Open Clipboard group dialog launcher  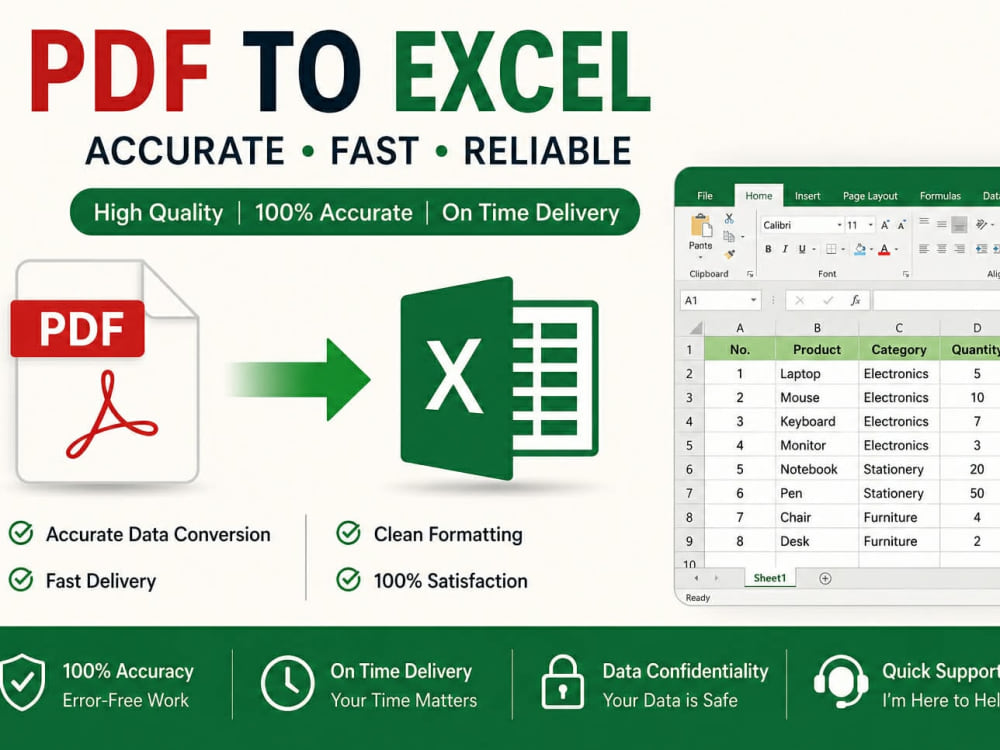(750, 274)
